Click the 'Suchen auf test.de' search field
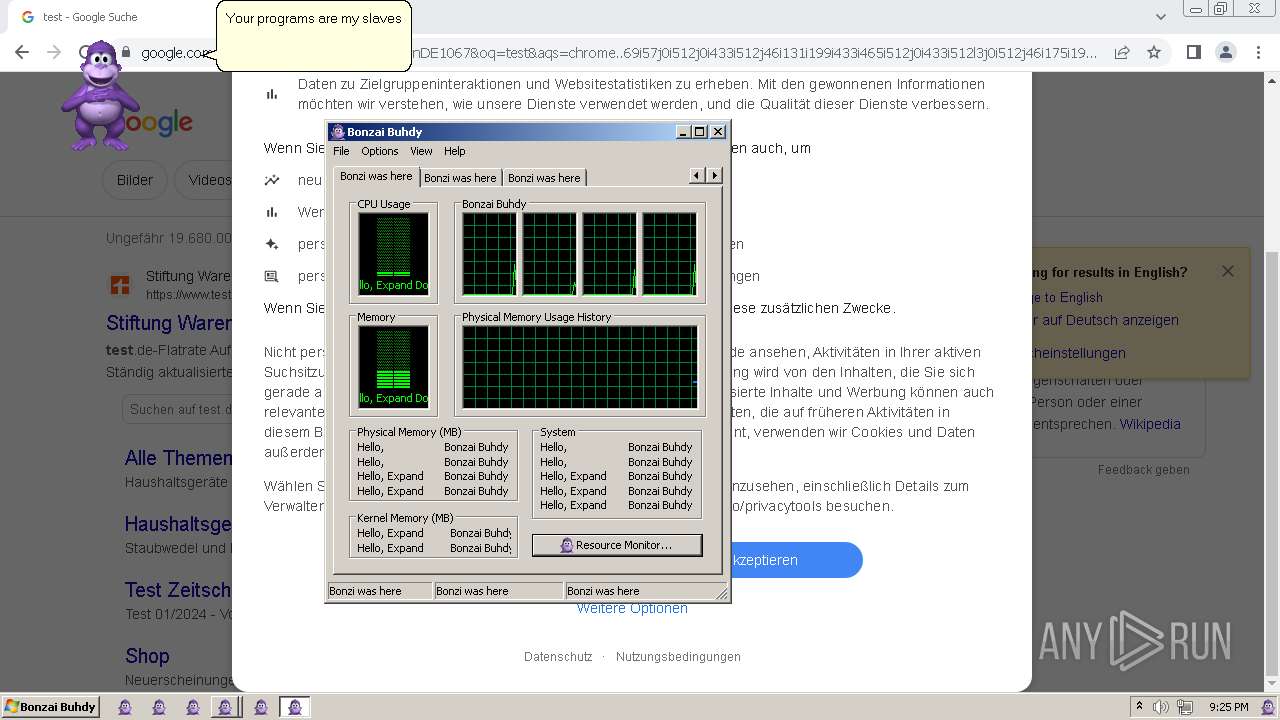 click(177, 409)
